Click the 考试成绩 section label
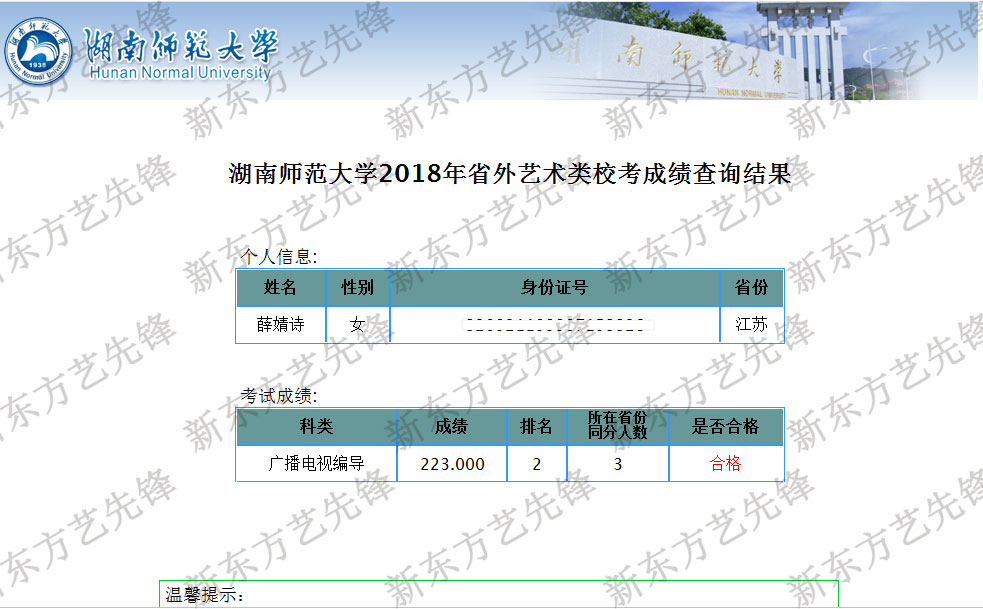Screen dimensions: 983x609 pyautogui.click(x=279, y=396)
